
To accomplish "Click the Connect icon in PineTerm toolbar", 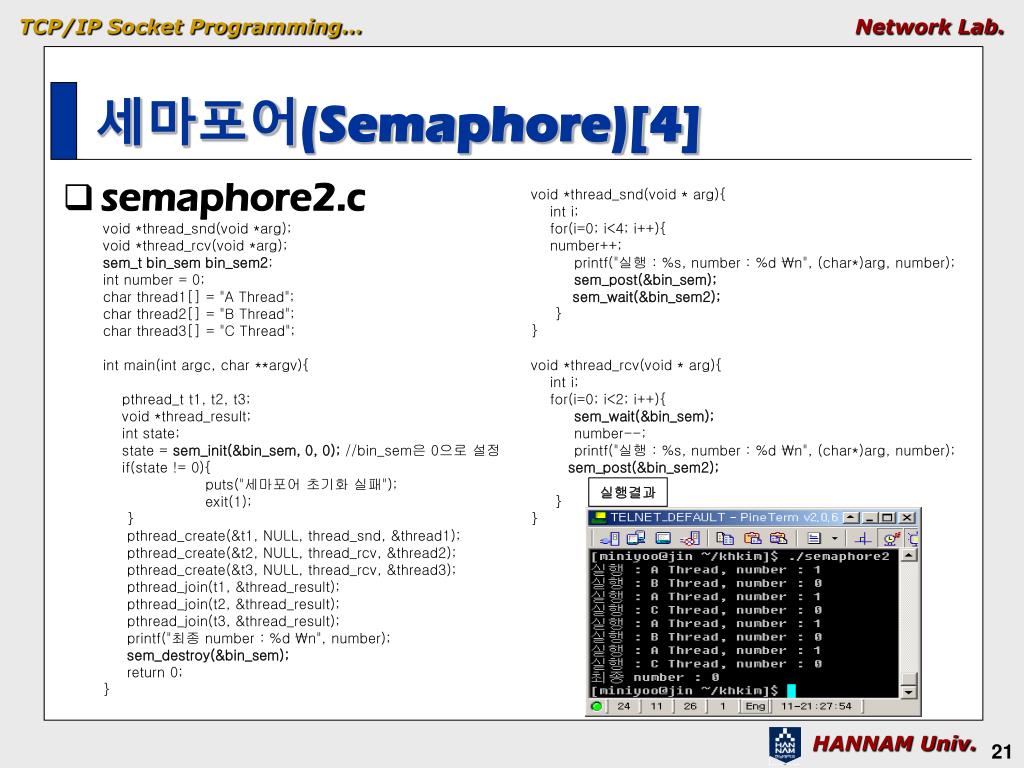I will coord(609,539).
